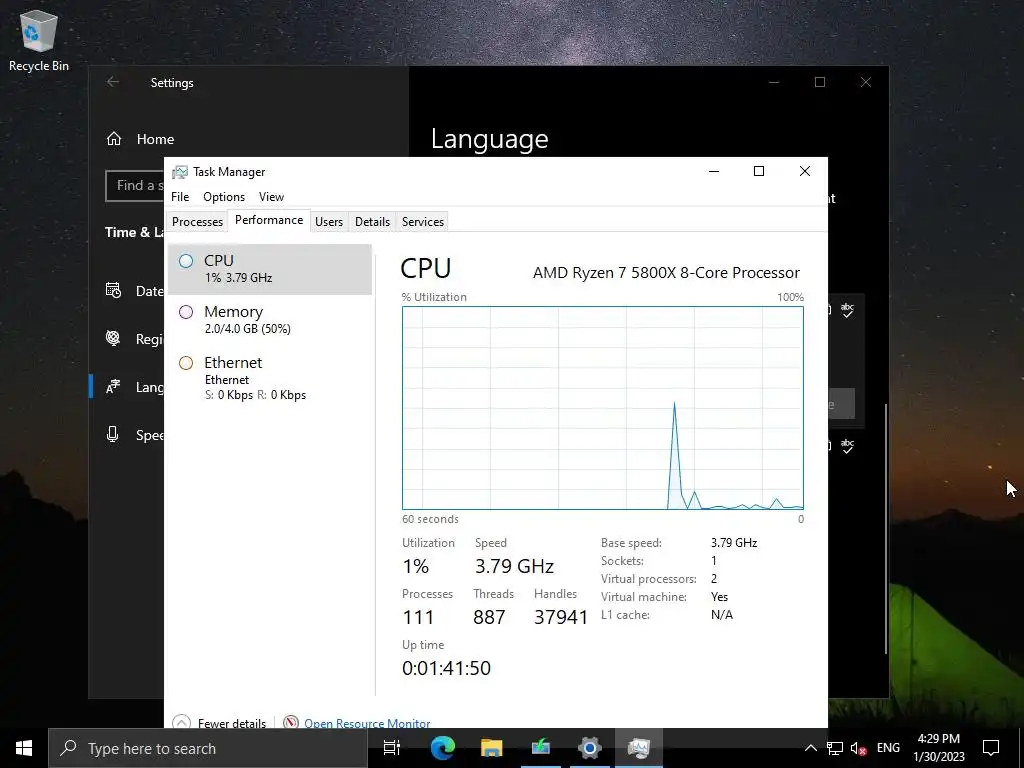
Task: Click the Threads count 887
Action: coord(489,617)
